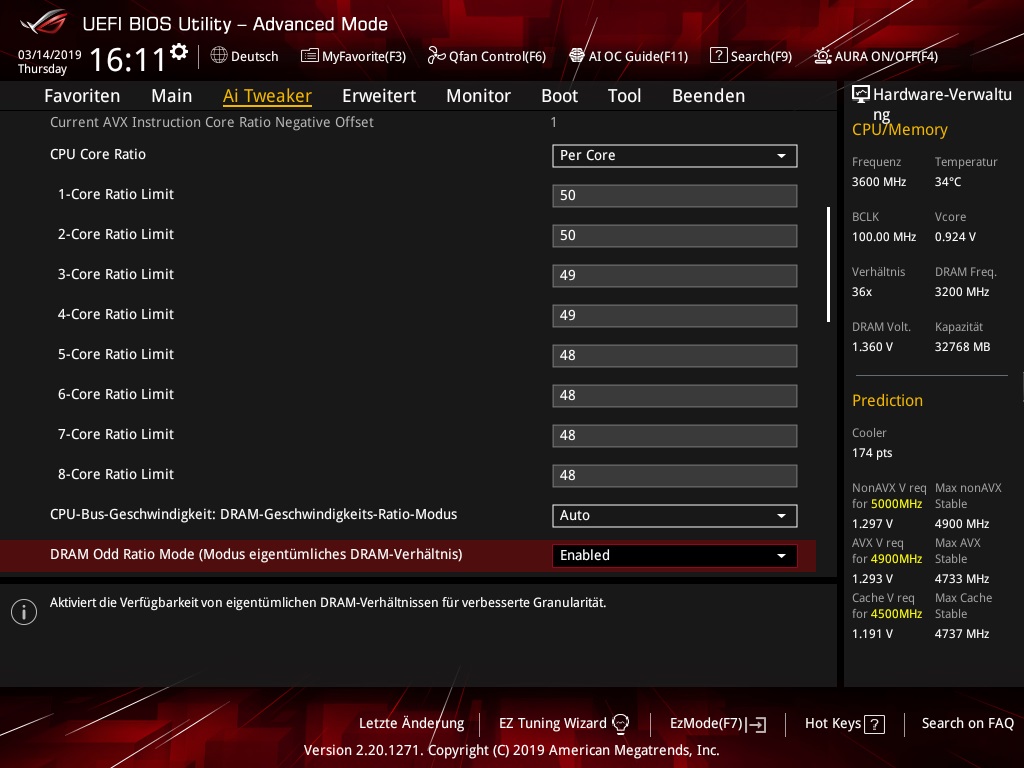Click the 34°C temperature value
The height and width of the screenshot is (768, 1024).
[948, 182]
